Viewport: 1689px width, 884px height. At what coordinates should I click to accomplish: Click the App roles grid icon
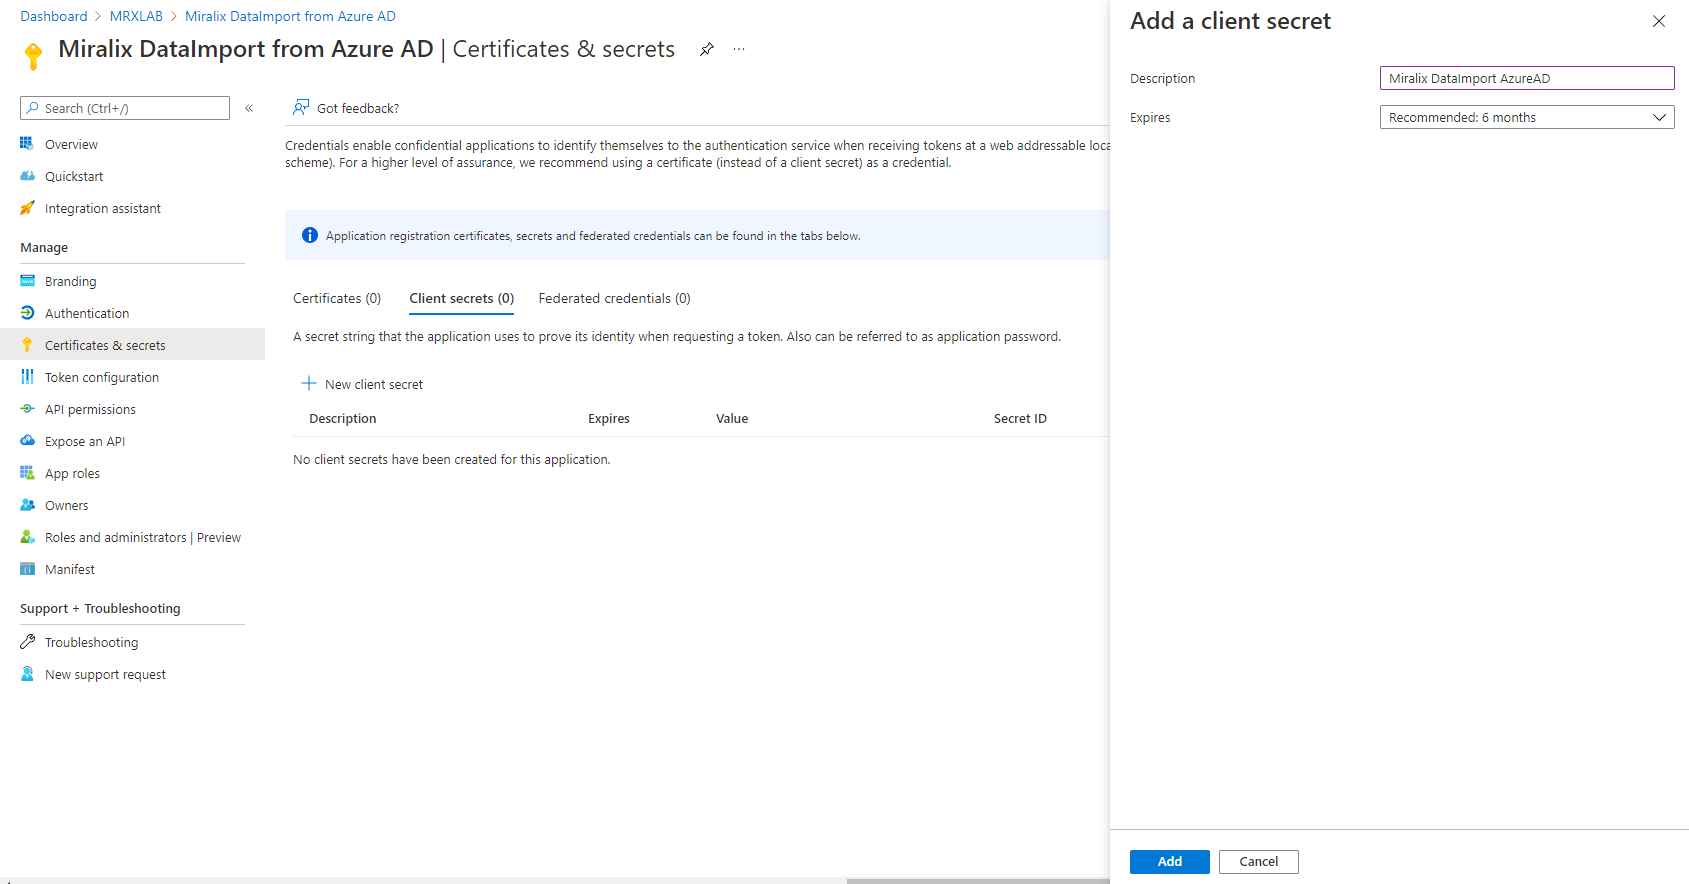(27, 473)
